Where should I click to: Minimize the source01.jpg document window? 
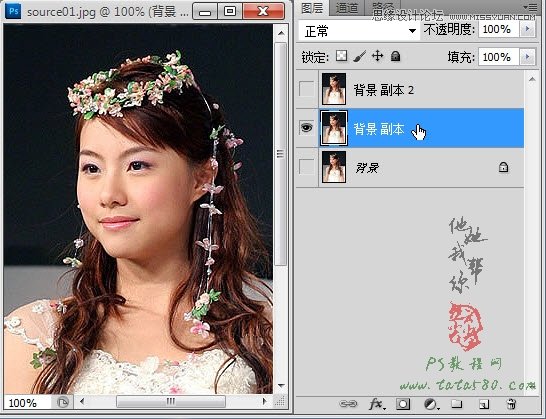(x=205, y=11)
